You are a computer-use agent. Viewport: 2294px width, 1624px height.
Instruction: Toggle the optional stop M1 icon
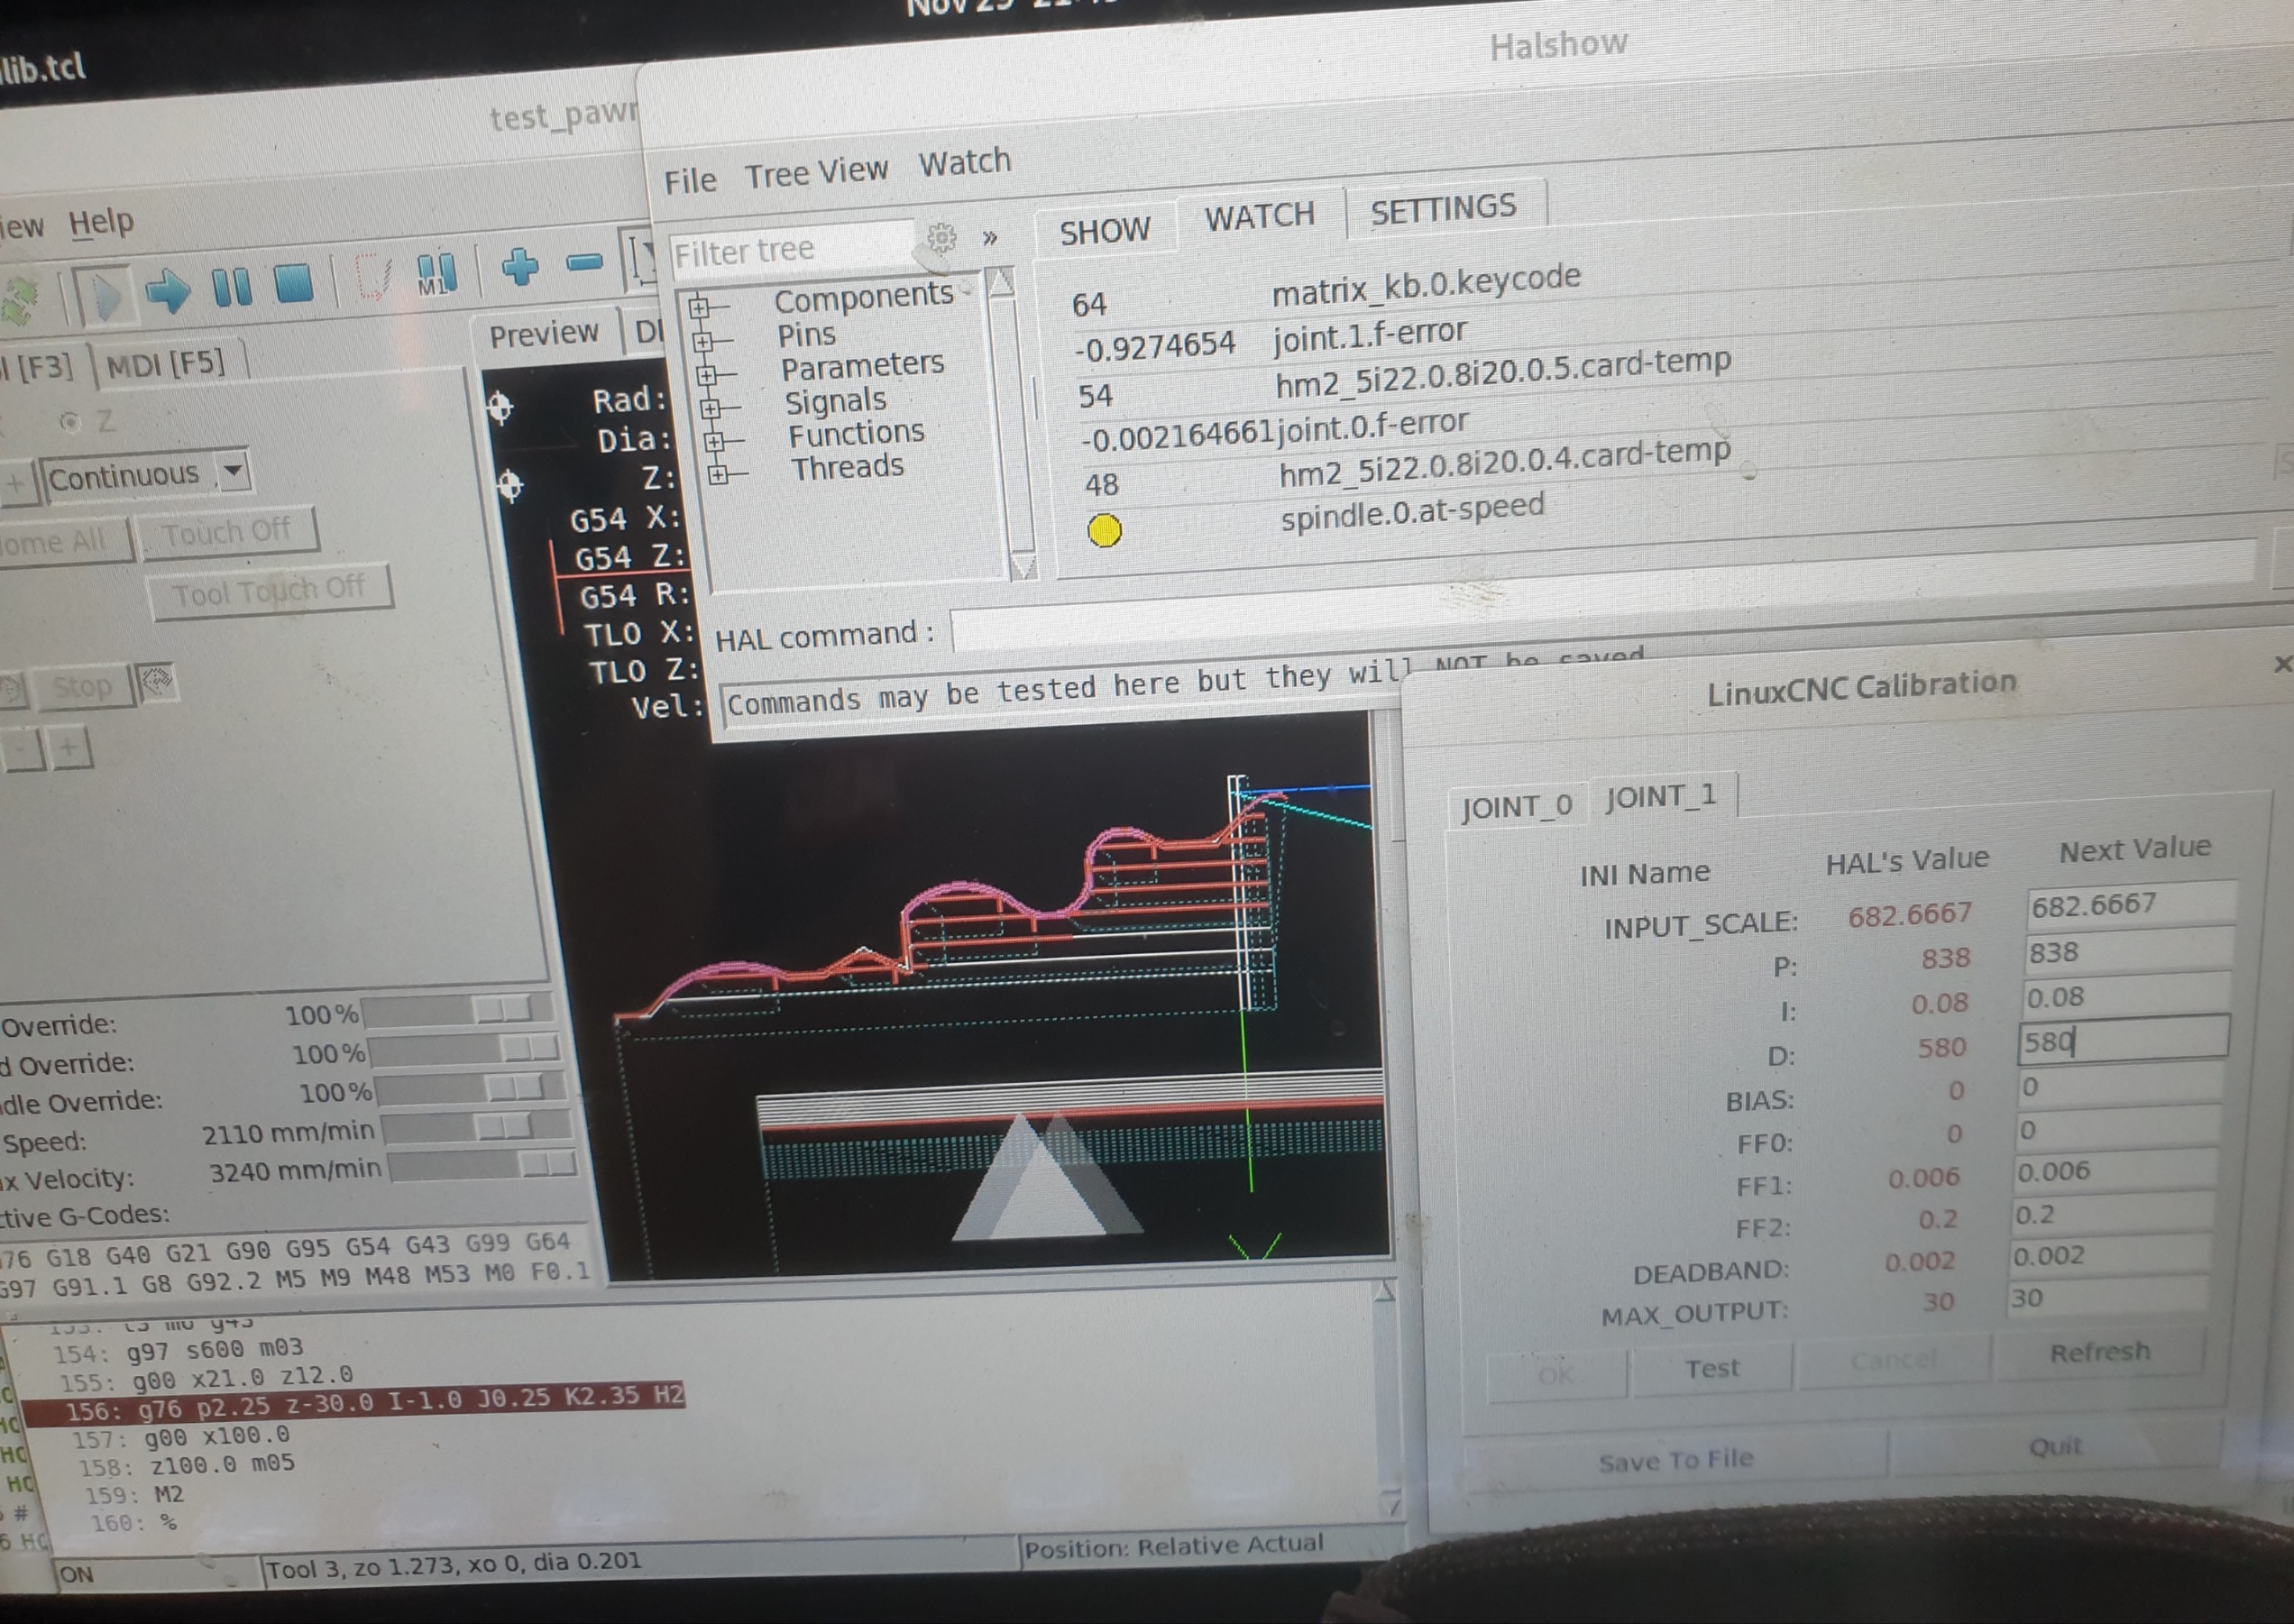pyautogui.click(x=436, y=274)
